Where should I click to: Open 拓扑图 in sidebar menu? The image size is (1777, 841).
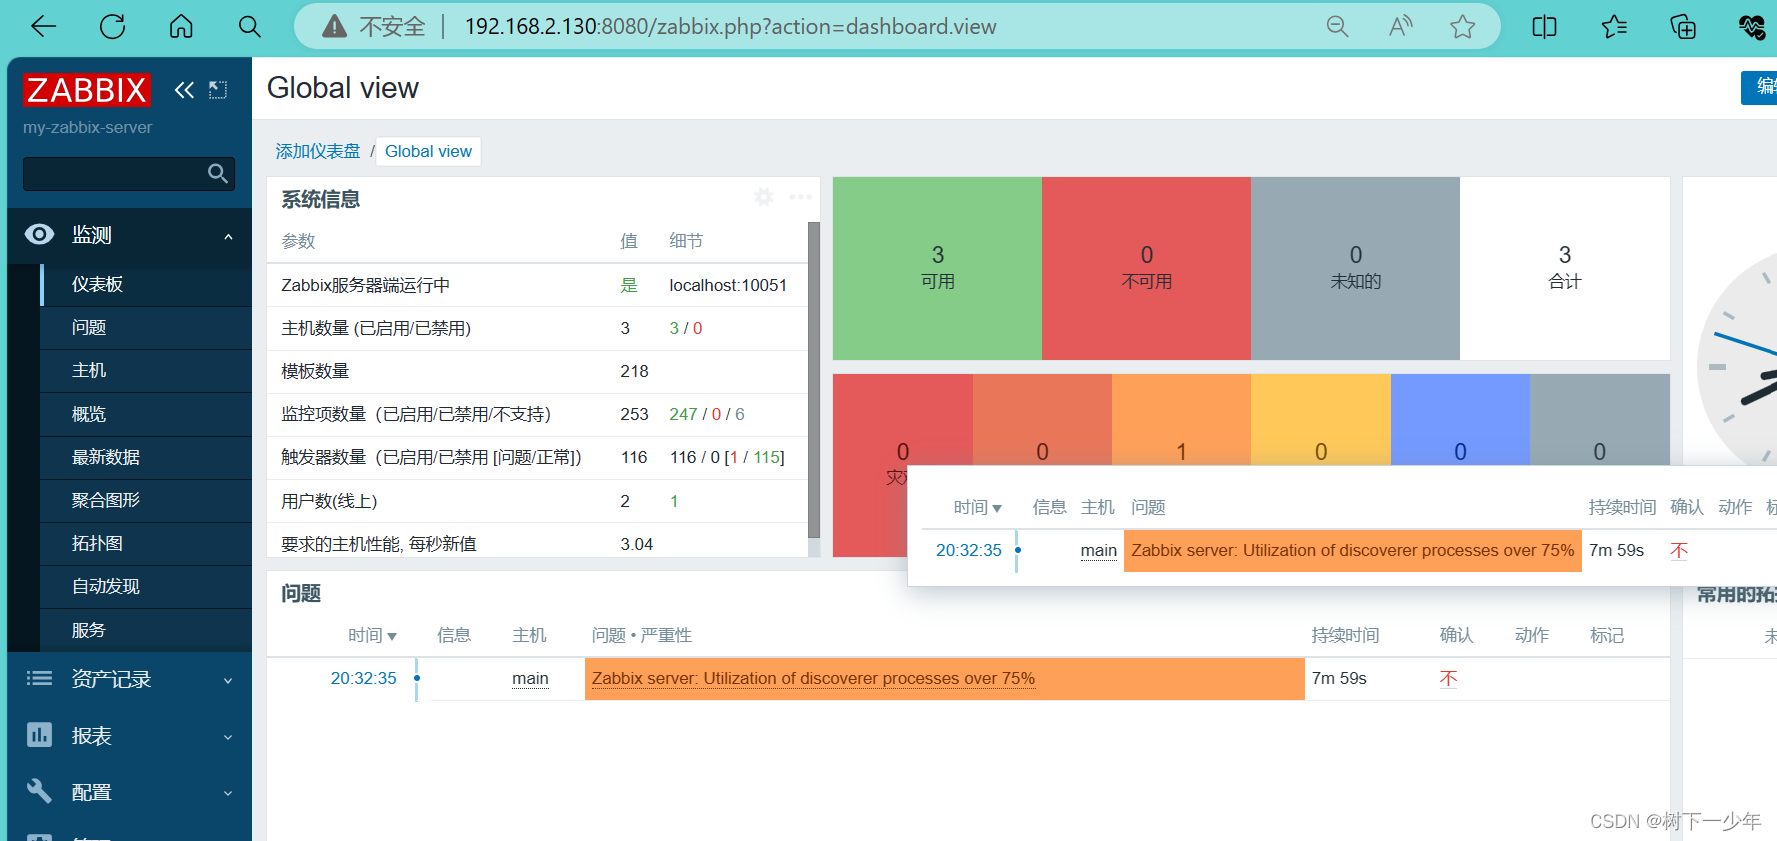[146, 543]
